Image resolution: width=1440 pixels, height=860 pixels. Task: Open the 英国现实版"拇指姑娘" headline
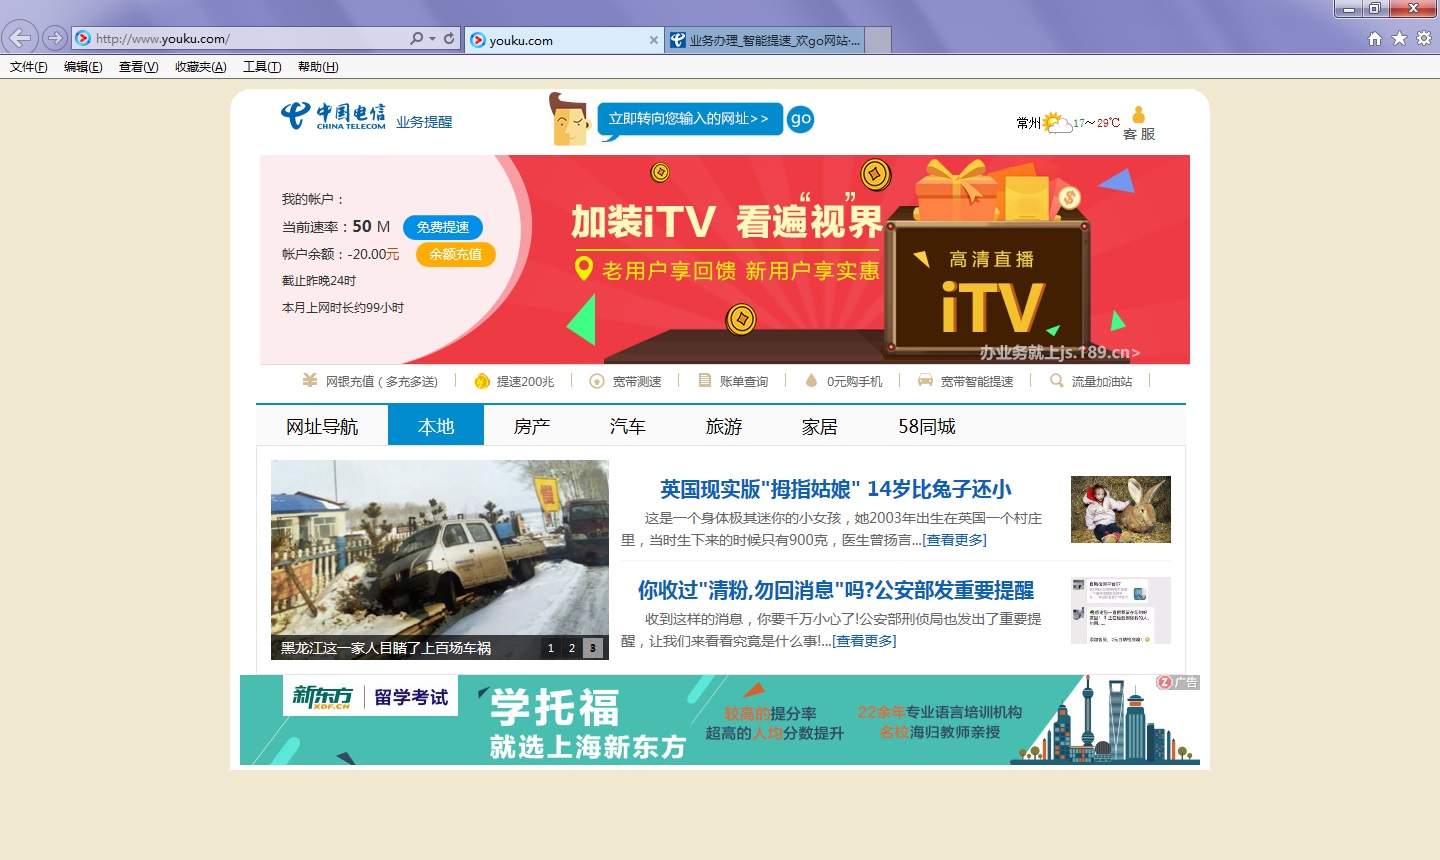835,489
